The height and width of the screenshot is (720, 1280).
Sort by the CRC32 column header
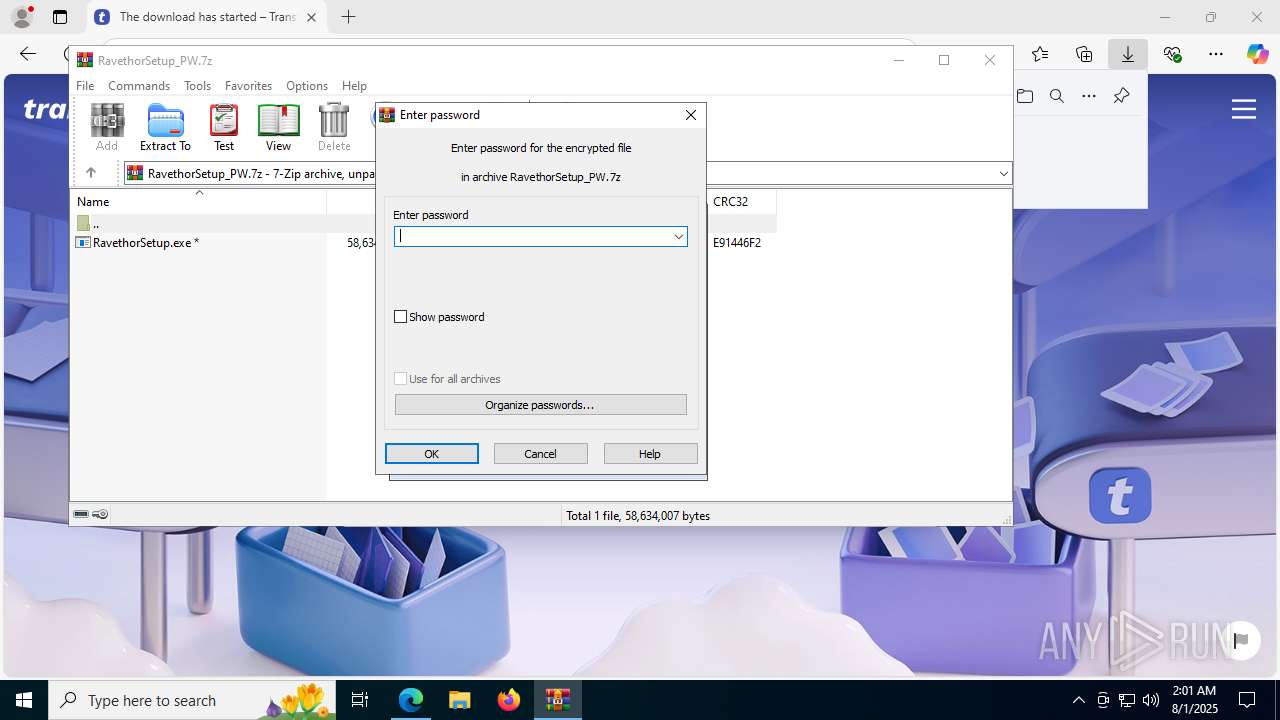tap(731, 202)
